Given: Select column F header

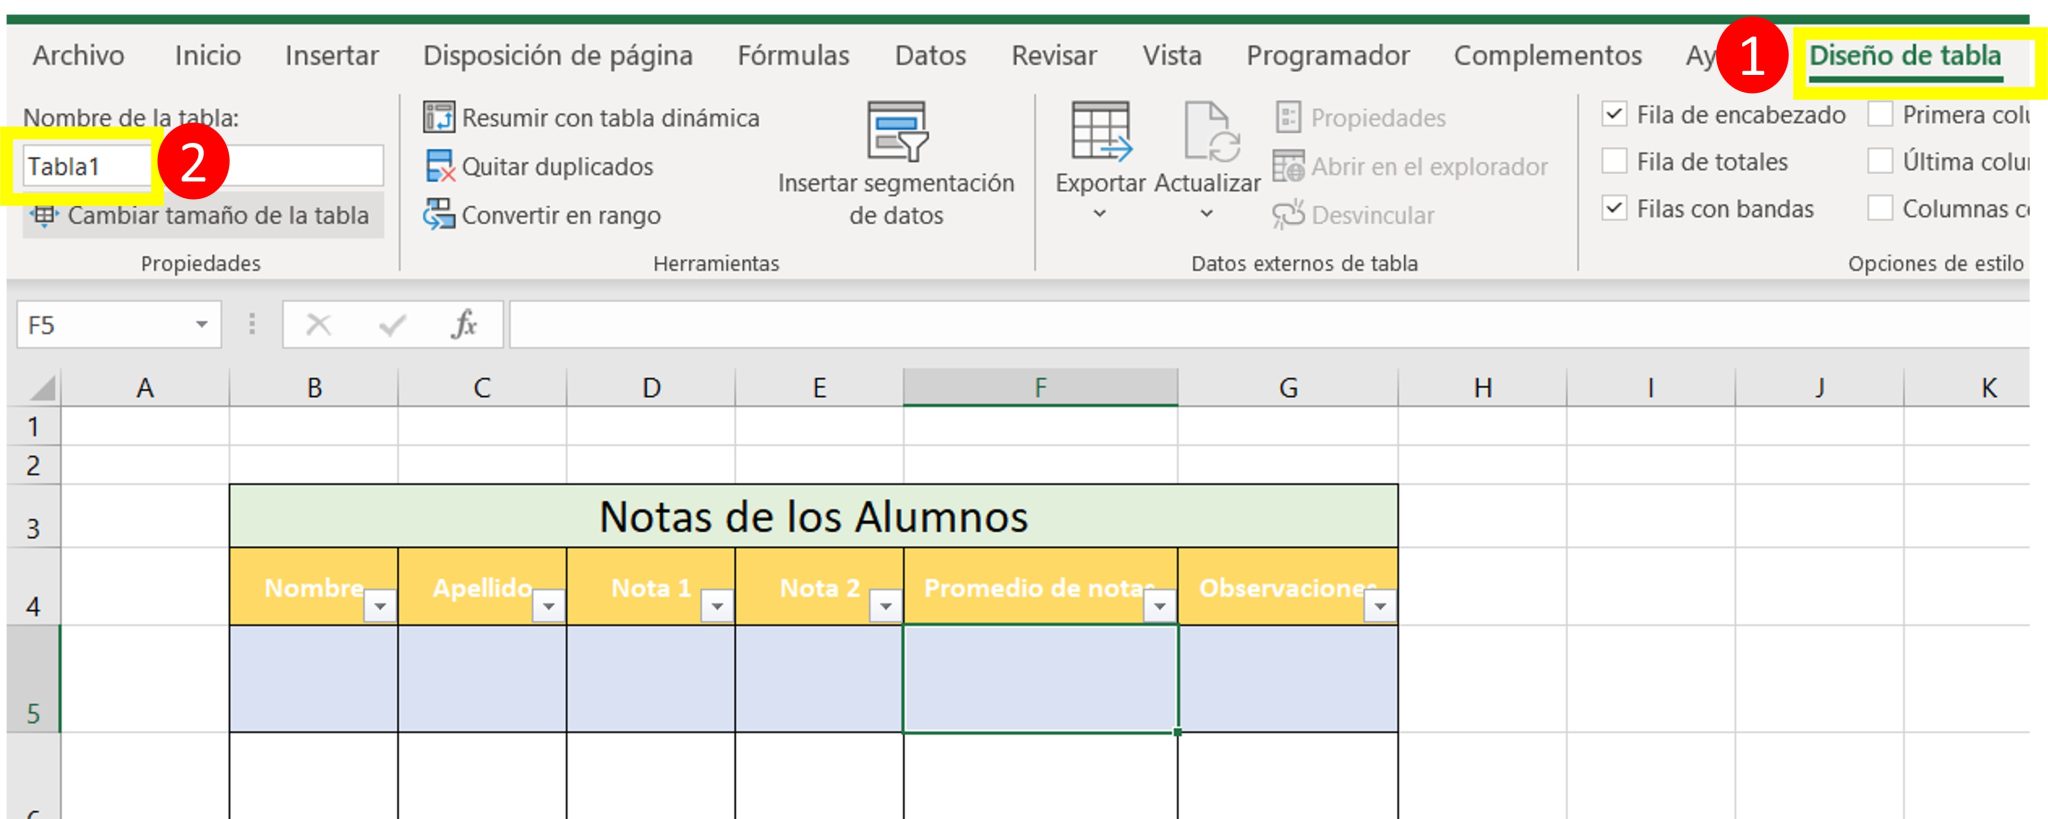Looking at the screenshot, I should pyautogui.click(x=1040, y=388).
